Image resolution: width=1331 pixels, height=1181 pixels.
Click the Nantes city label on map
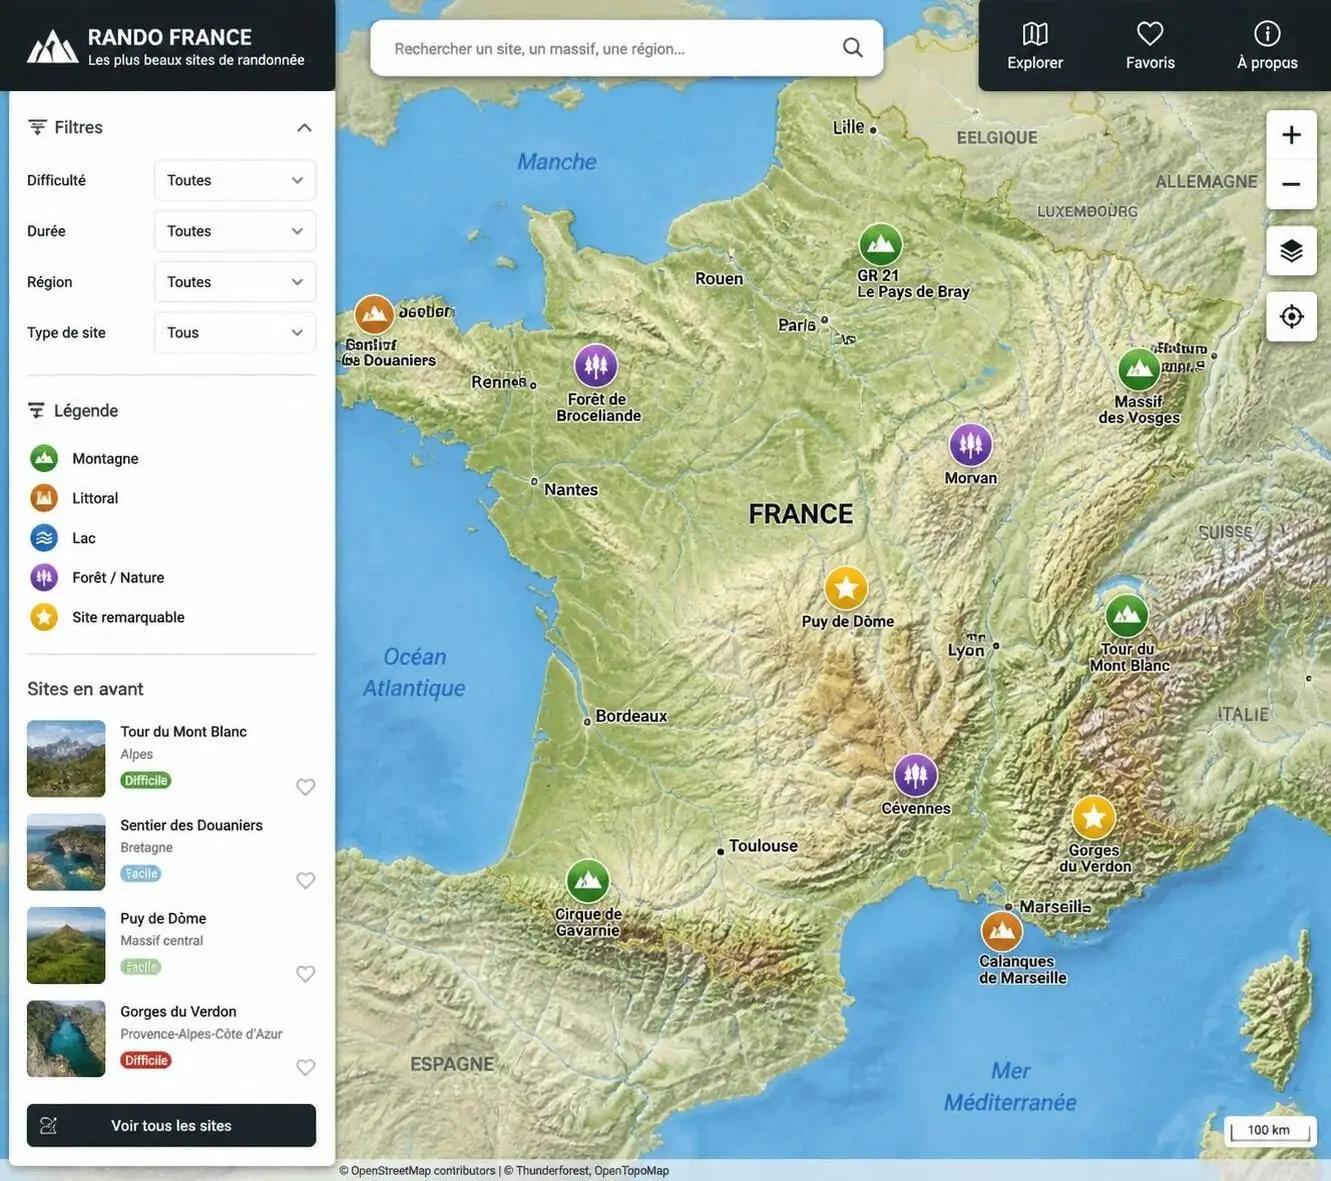point(571,489)
